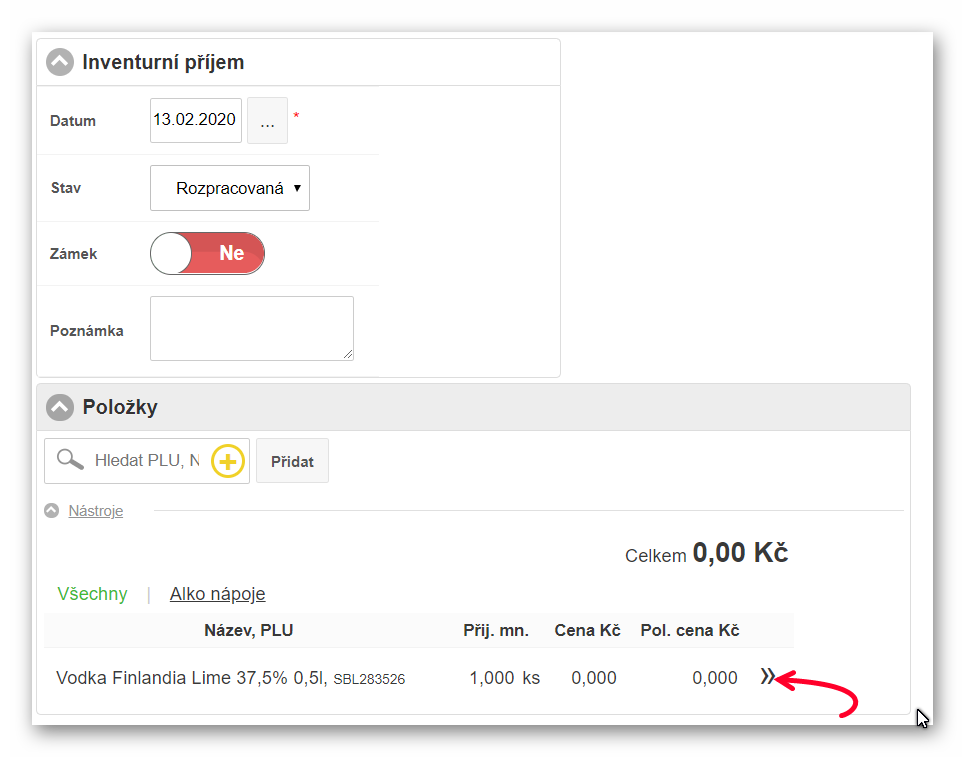
Task: Select the Vodka Finlandia Lime item name
Action: 191,678
